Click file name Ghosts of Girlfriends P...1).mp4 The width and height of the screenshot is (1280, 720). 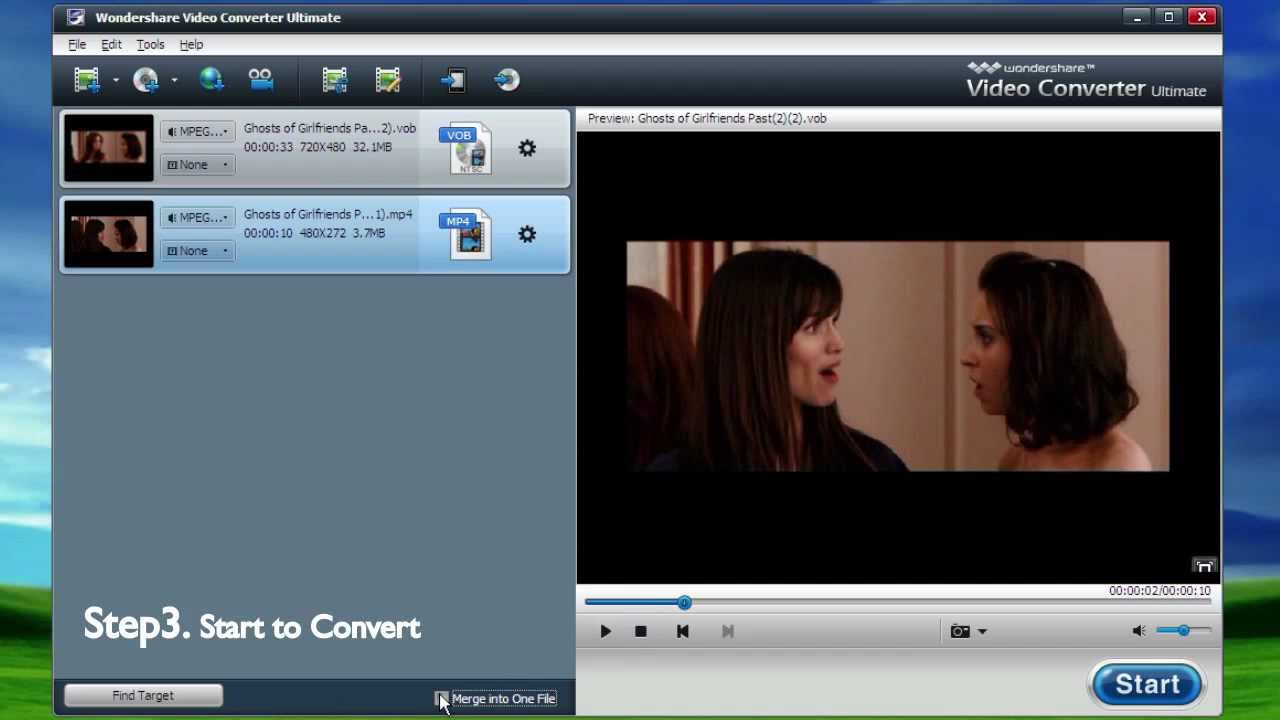(x=328, y=214)
